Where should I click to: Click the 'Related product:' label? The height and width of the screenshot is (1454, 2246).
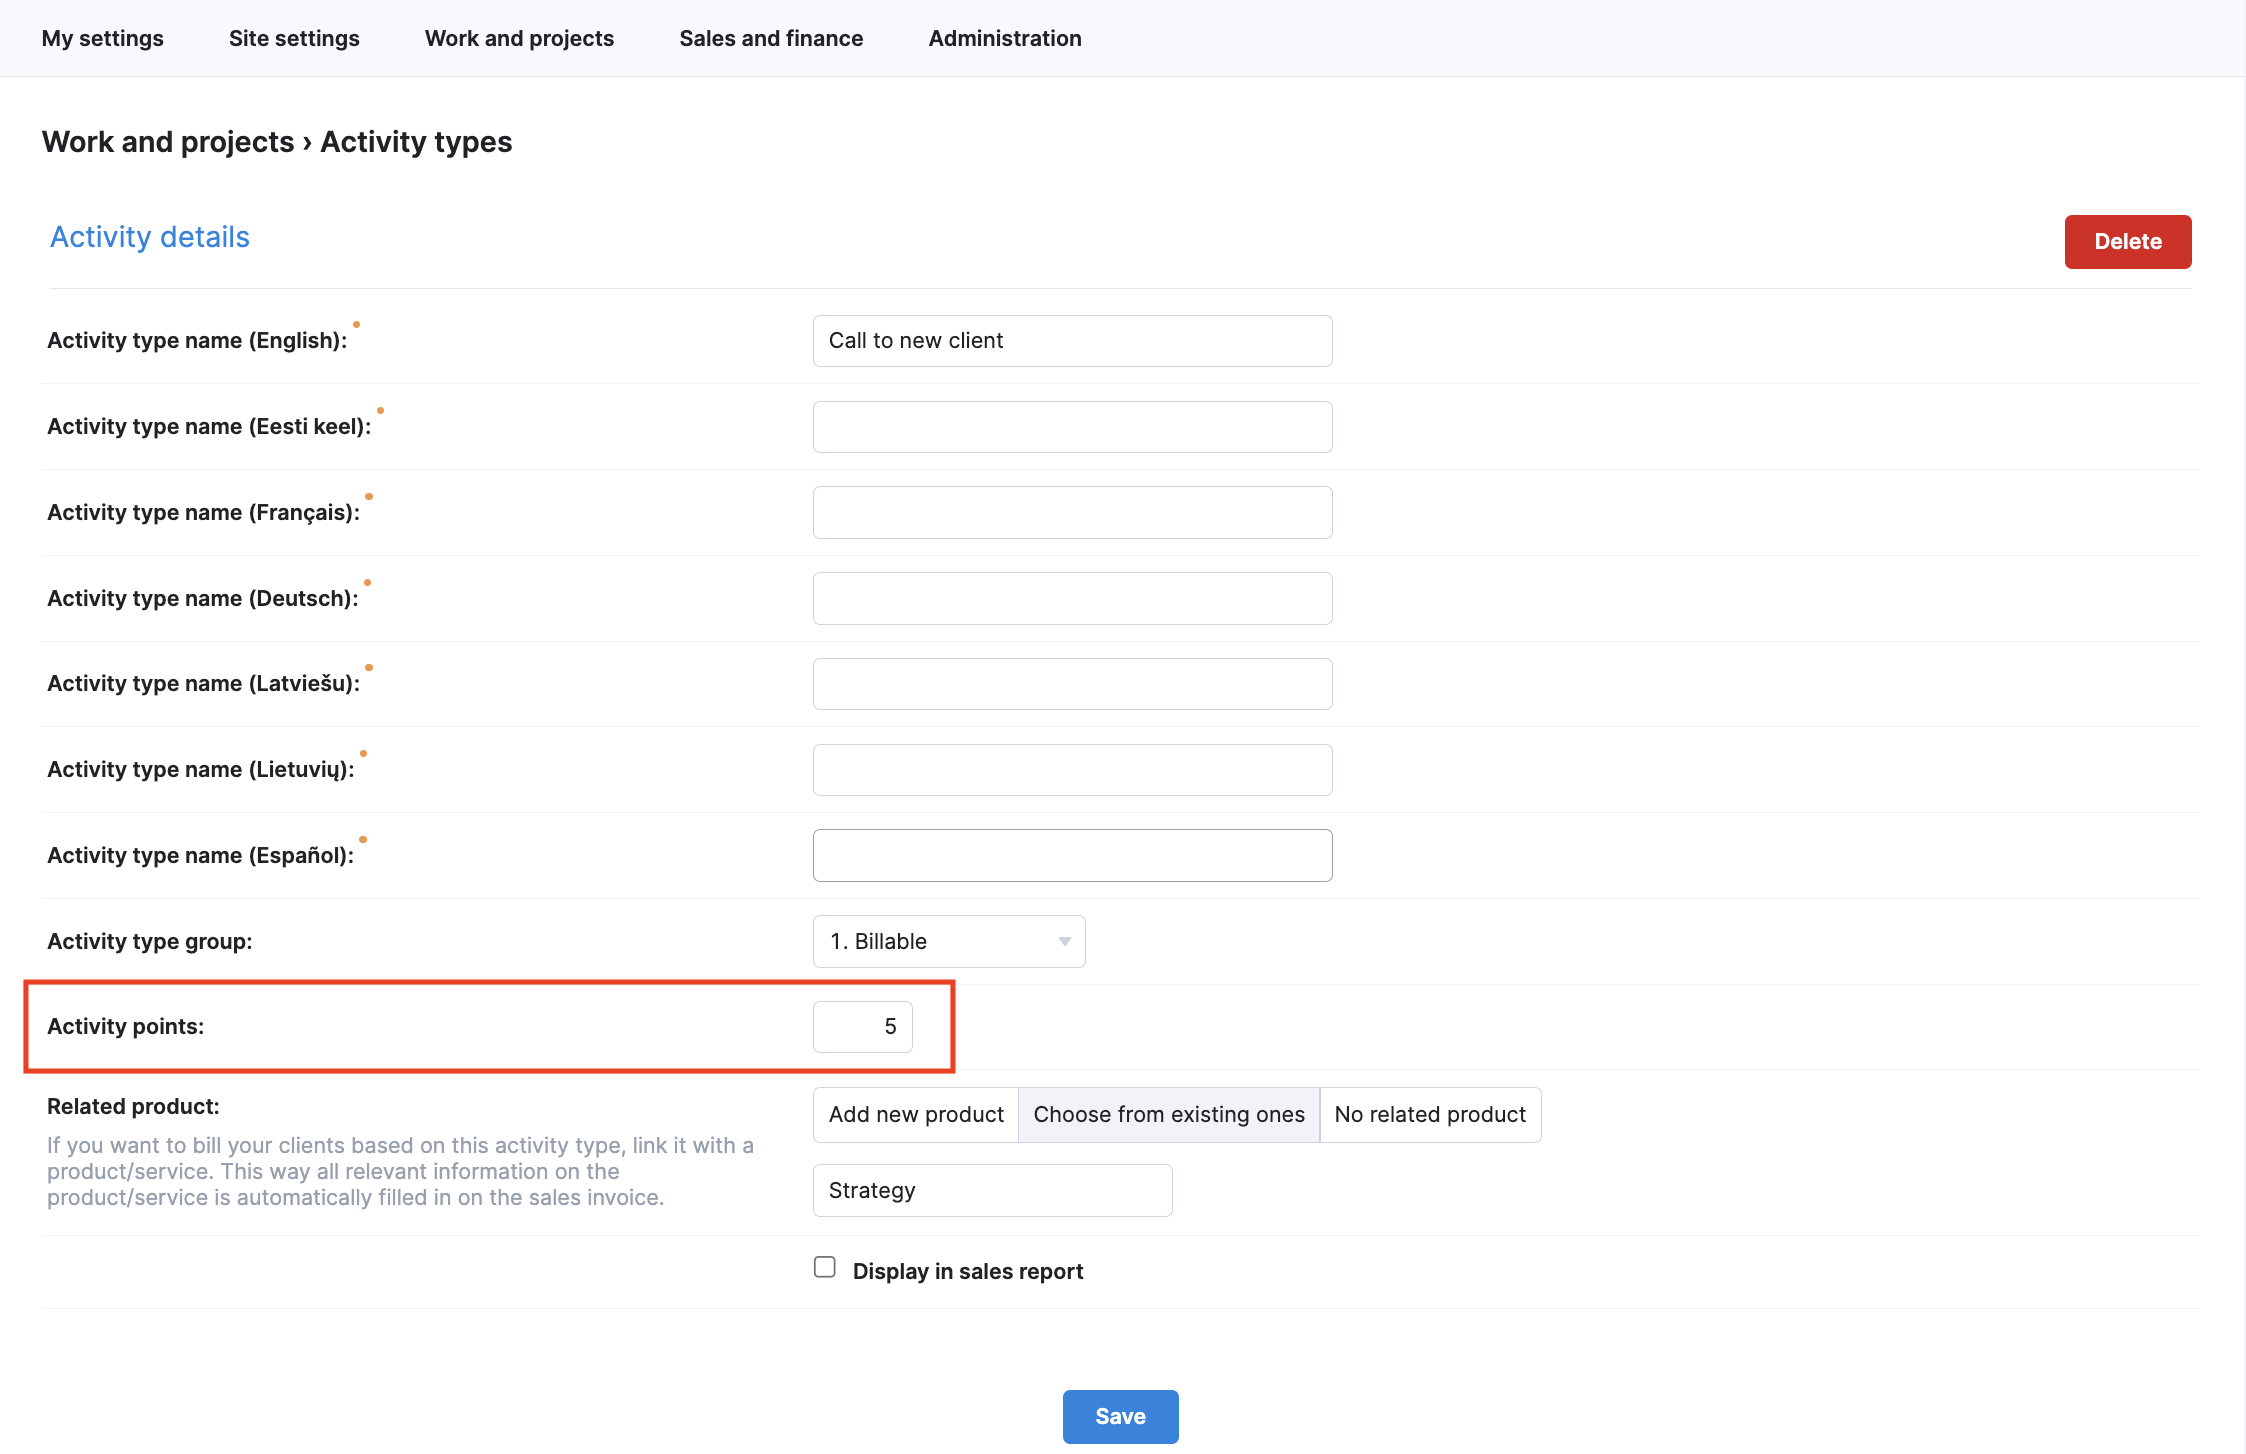[133, 1106]
